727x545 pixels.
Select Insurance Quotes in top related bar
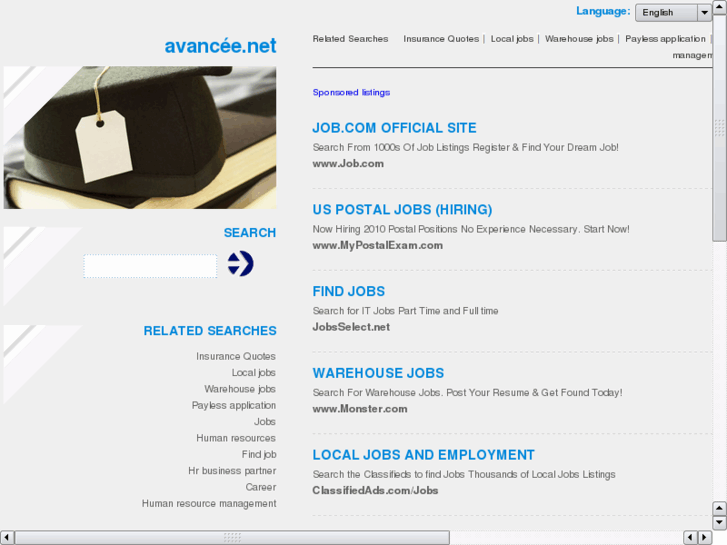441,39
